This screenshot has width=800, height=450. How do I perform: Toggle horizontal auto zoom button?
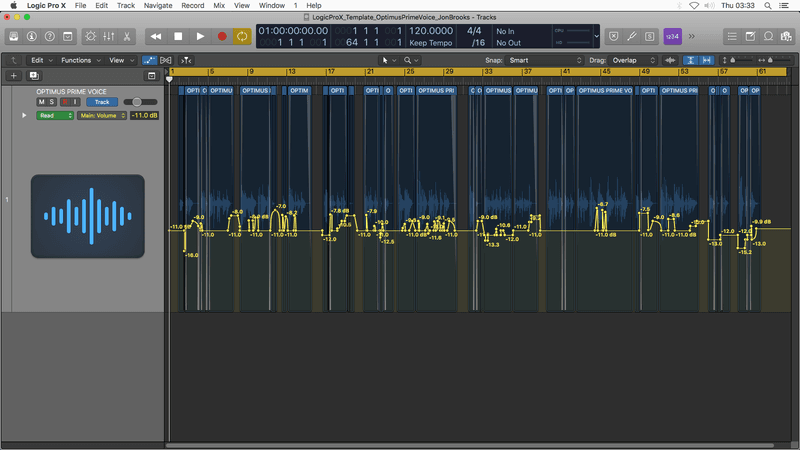707,60
